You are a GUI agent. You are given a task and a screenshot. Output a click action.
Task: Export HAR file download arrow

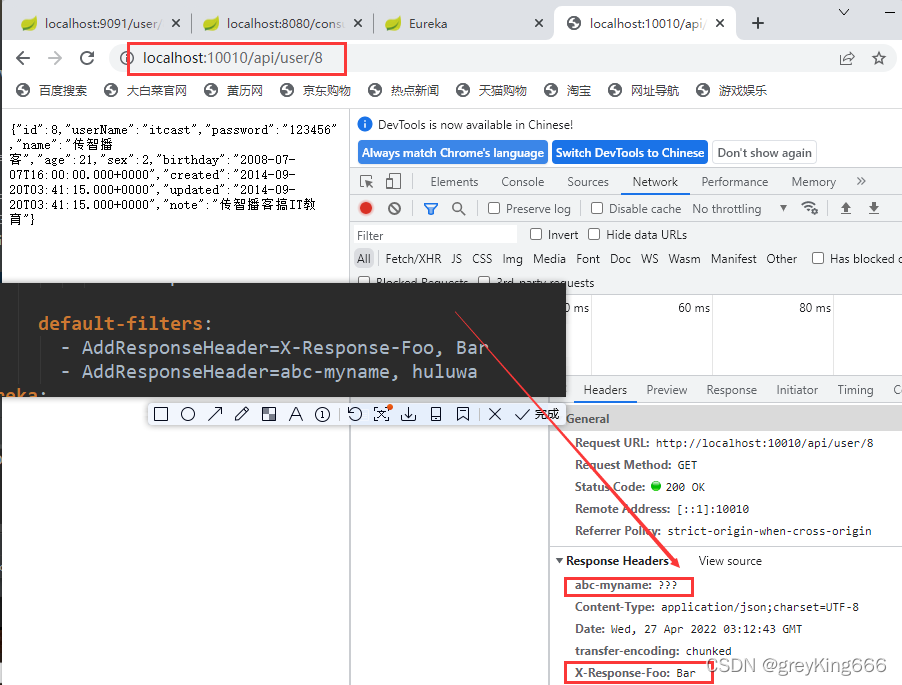pyautogui.click(x=874, y=208)
